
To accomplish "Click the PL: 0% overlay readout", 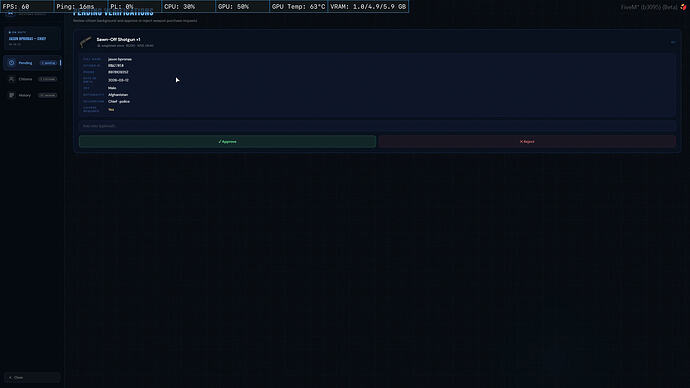I will click(135, 7).
